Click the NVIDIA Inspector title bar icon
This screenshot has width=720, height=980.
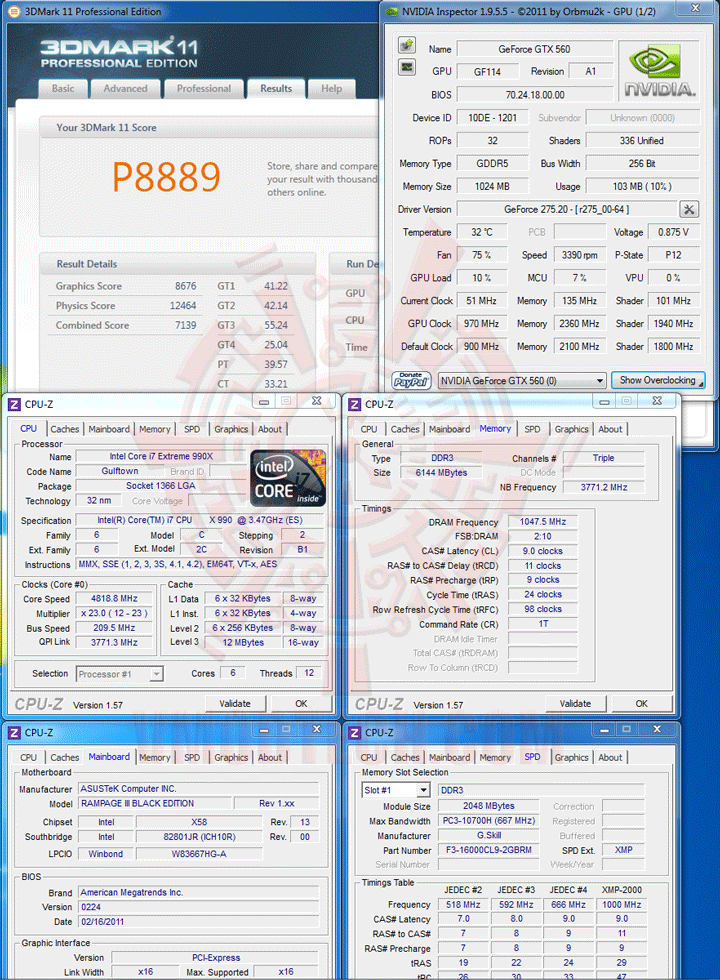point(391,11)
